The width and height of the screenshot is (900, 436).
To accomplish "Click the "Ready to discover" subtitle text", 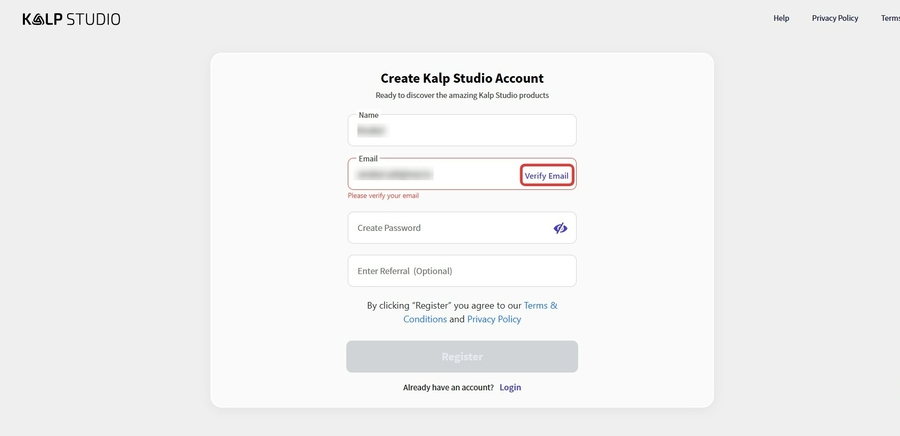I will [462, 96].
